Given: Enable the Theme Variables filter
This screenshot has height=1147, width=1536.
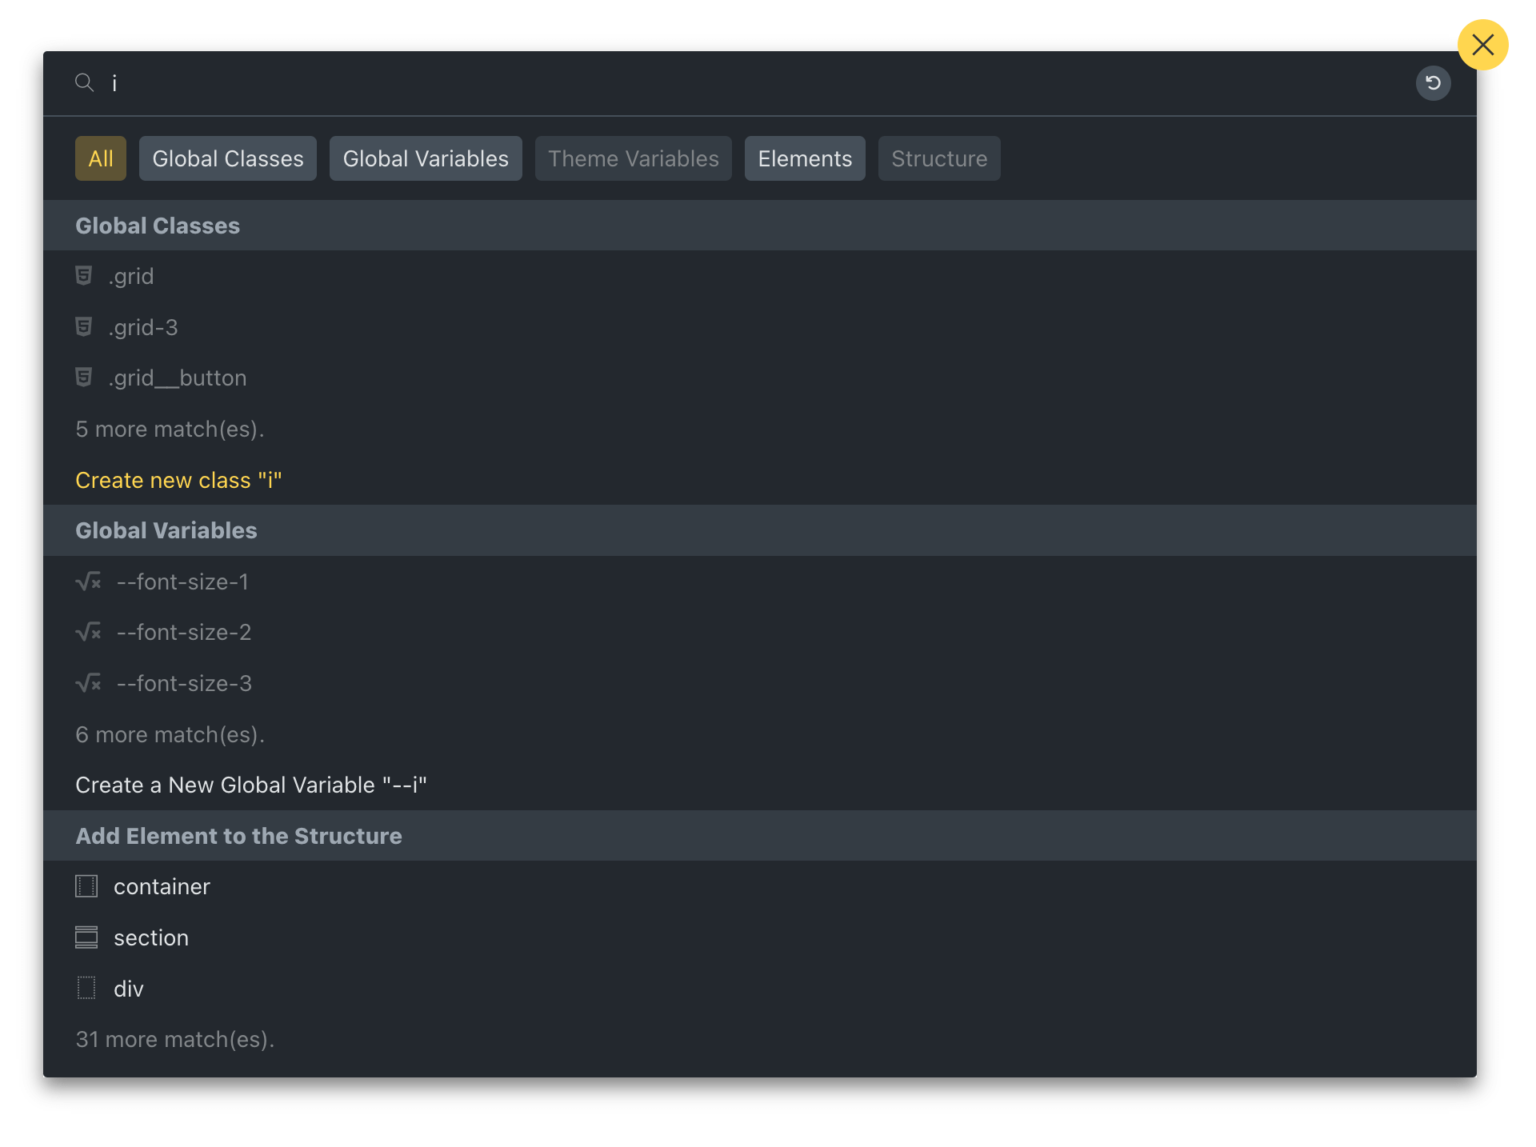Looking at the screenshot, I should pos(633,159).
